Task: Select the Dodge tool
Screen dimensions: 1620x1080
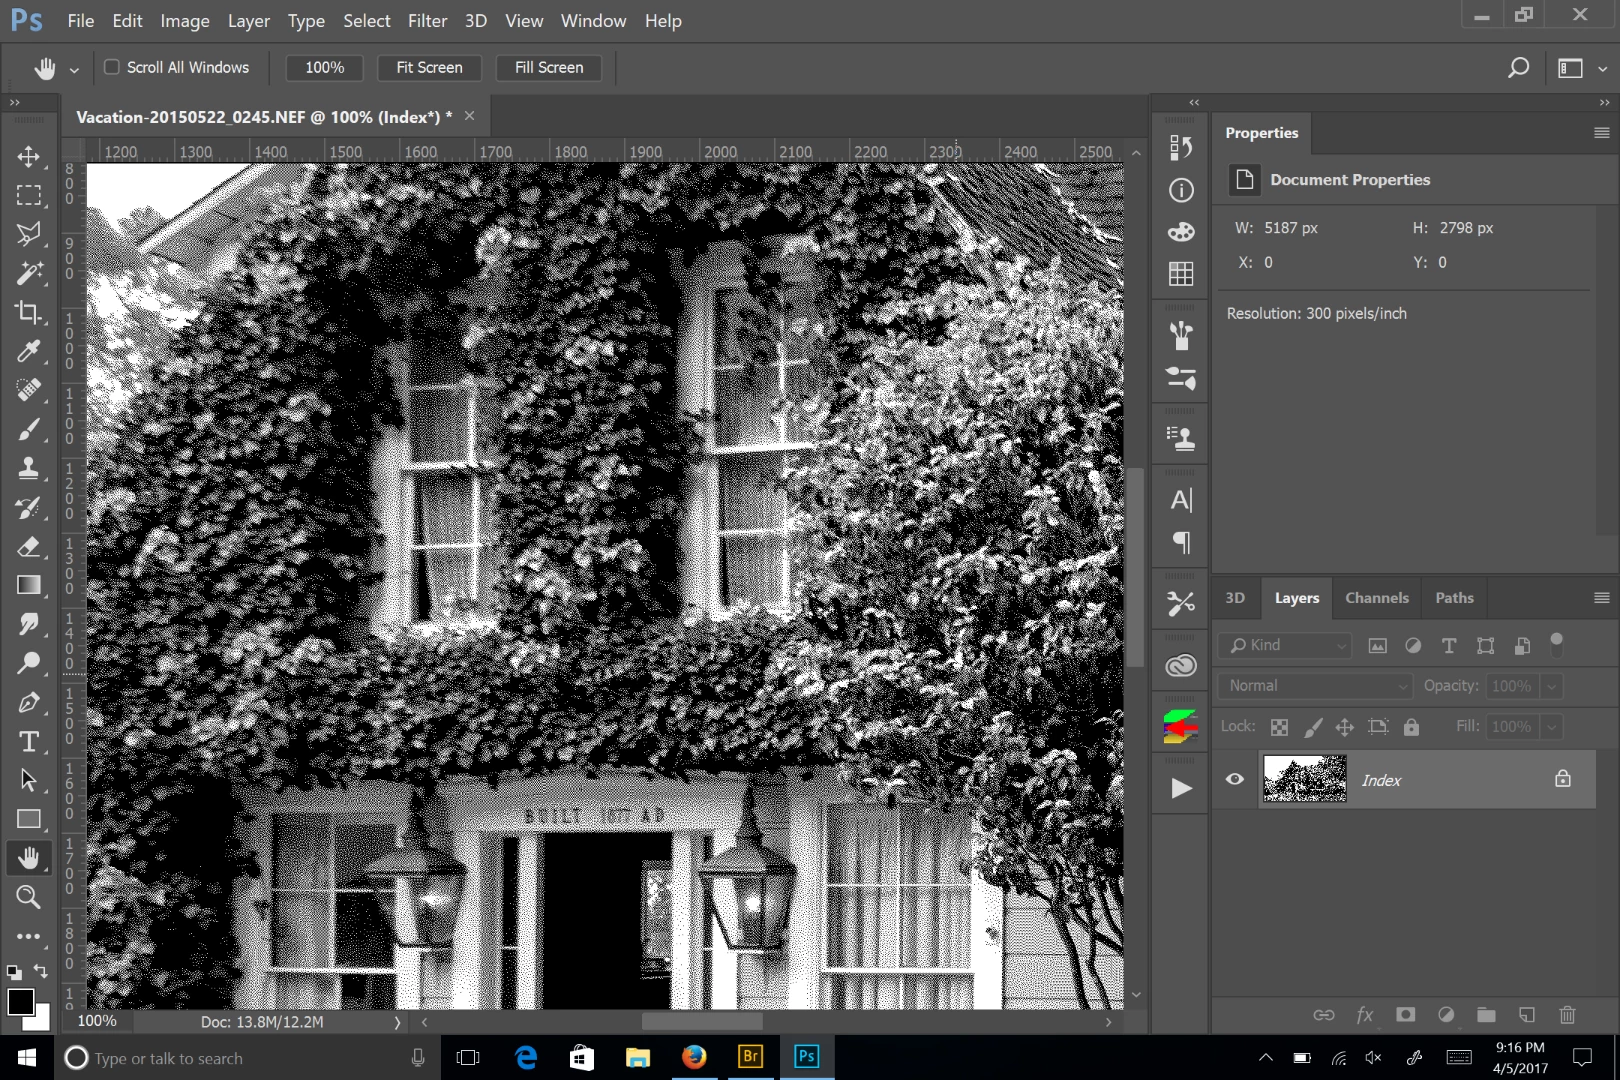Action: click(28, 663)
